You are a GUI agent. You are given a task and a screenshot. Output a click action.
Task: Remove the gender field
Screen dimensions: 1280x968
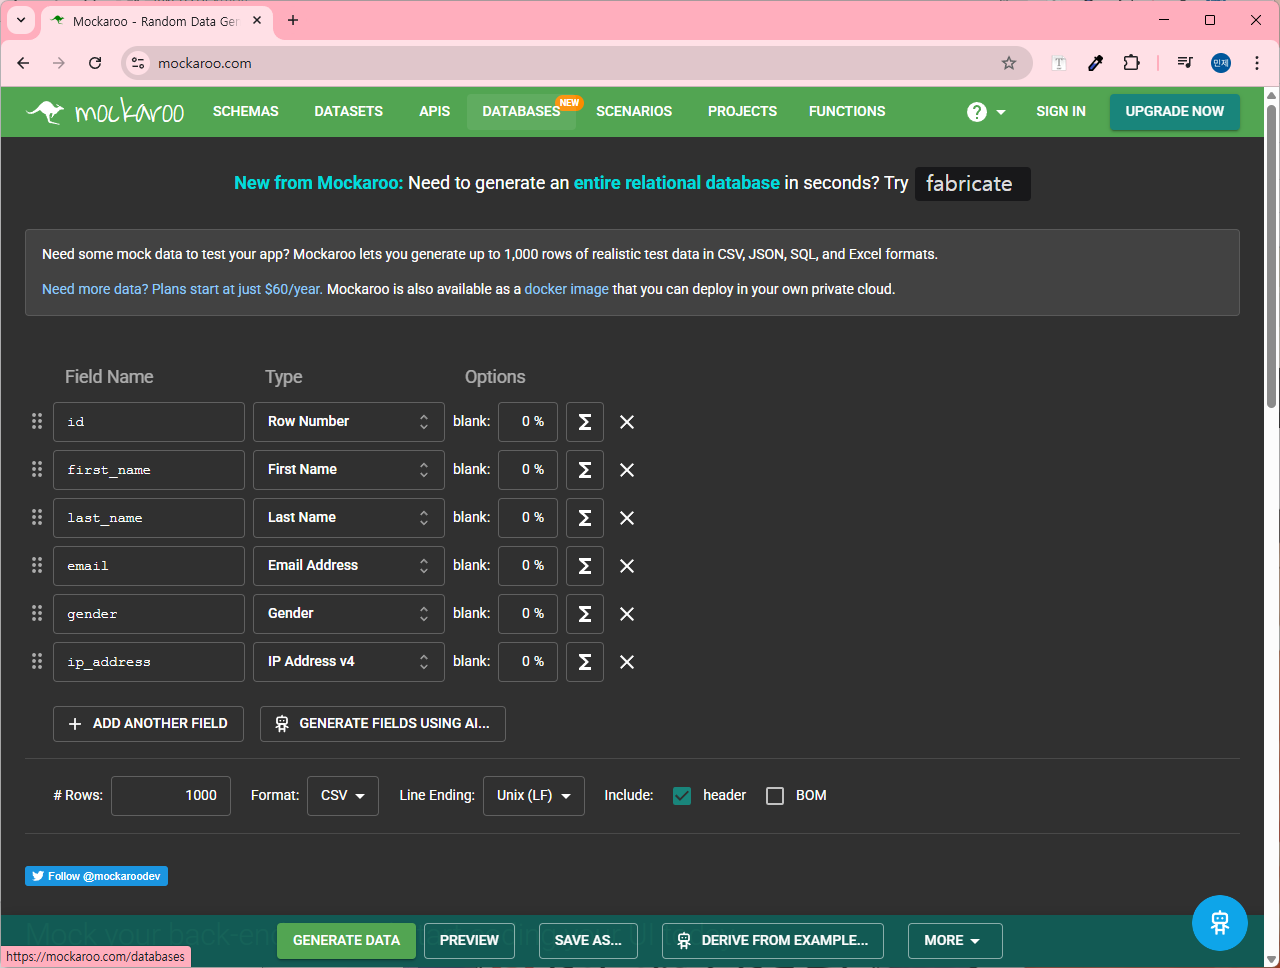(627, 614)
